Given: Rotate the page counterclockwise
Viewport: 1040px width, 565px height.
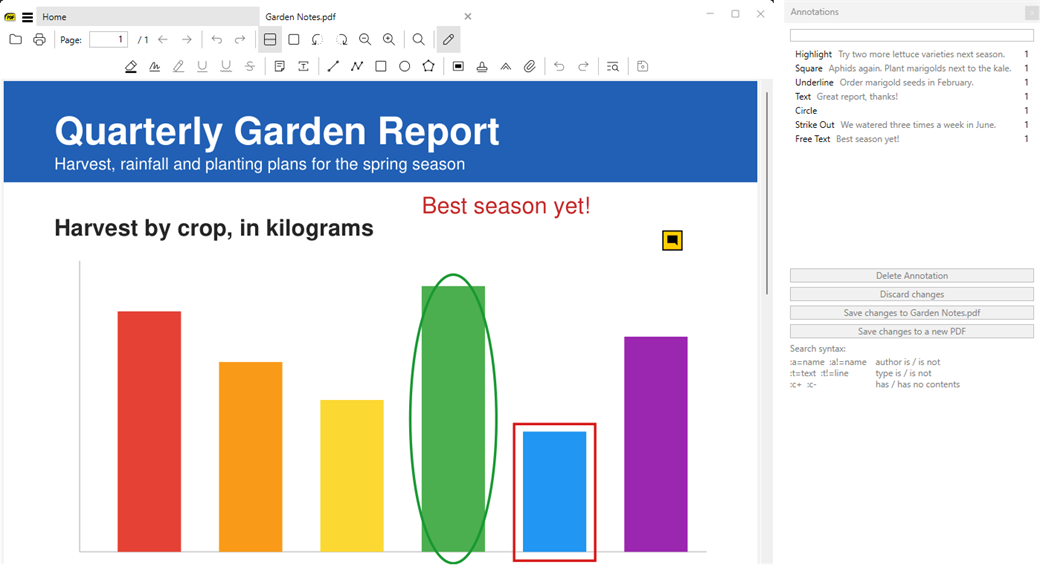Looking at the screenshot, I should click(317, 40).
